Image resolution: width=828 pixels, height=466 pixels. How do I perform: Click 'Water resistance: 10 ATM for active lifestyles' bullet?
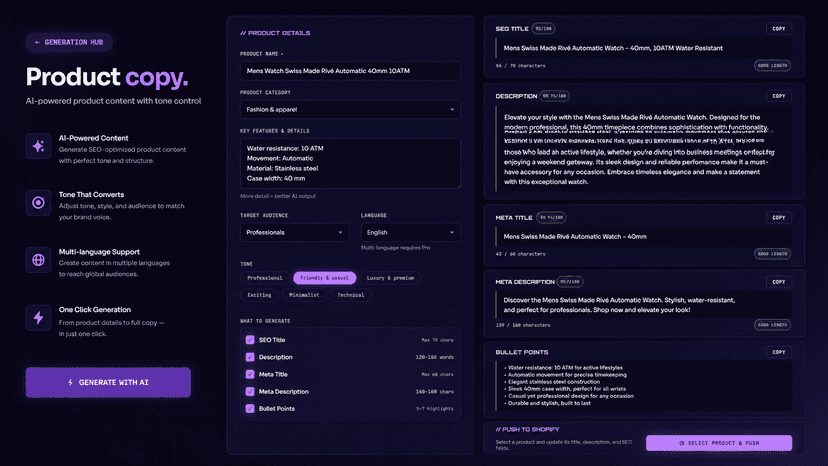point(563,368)
